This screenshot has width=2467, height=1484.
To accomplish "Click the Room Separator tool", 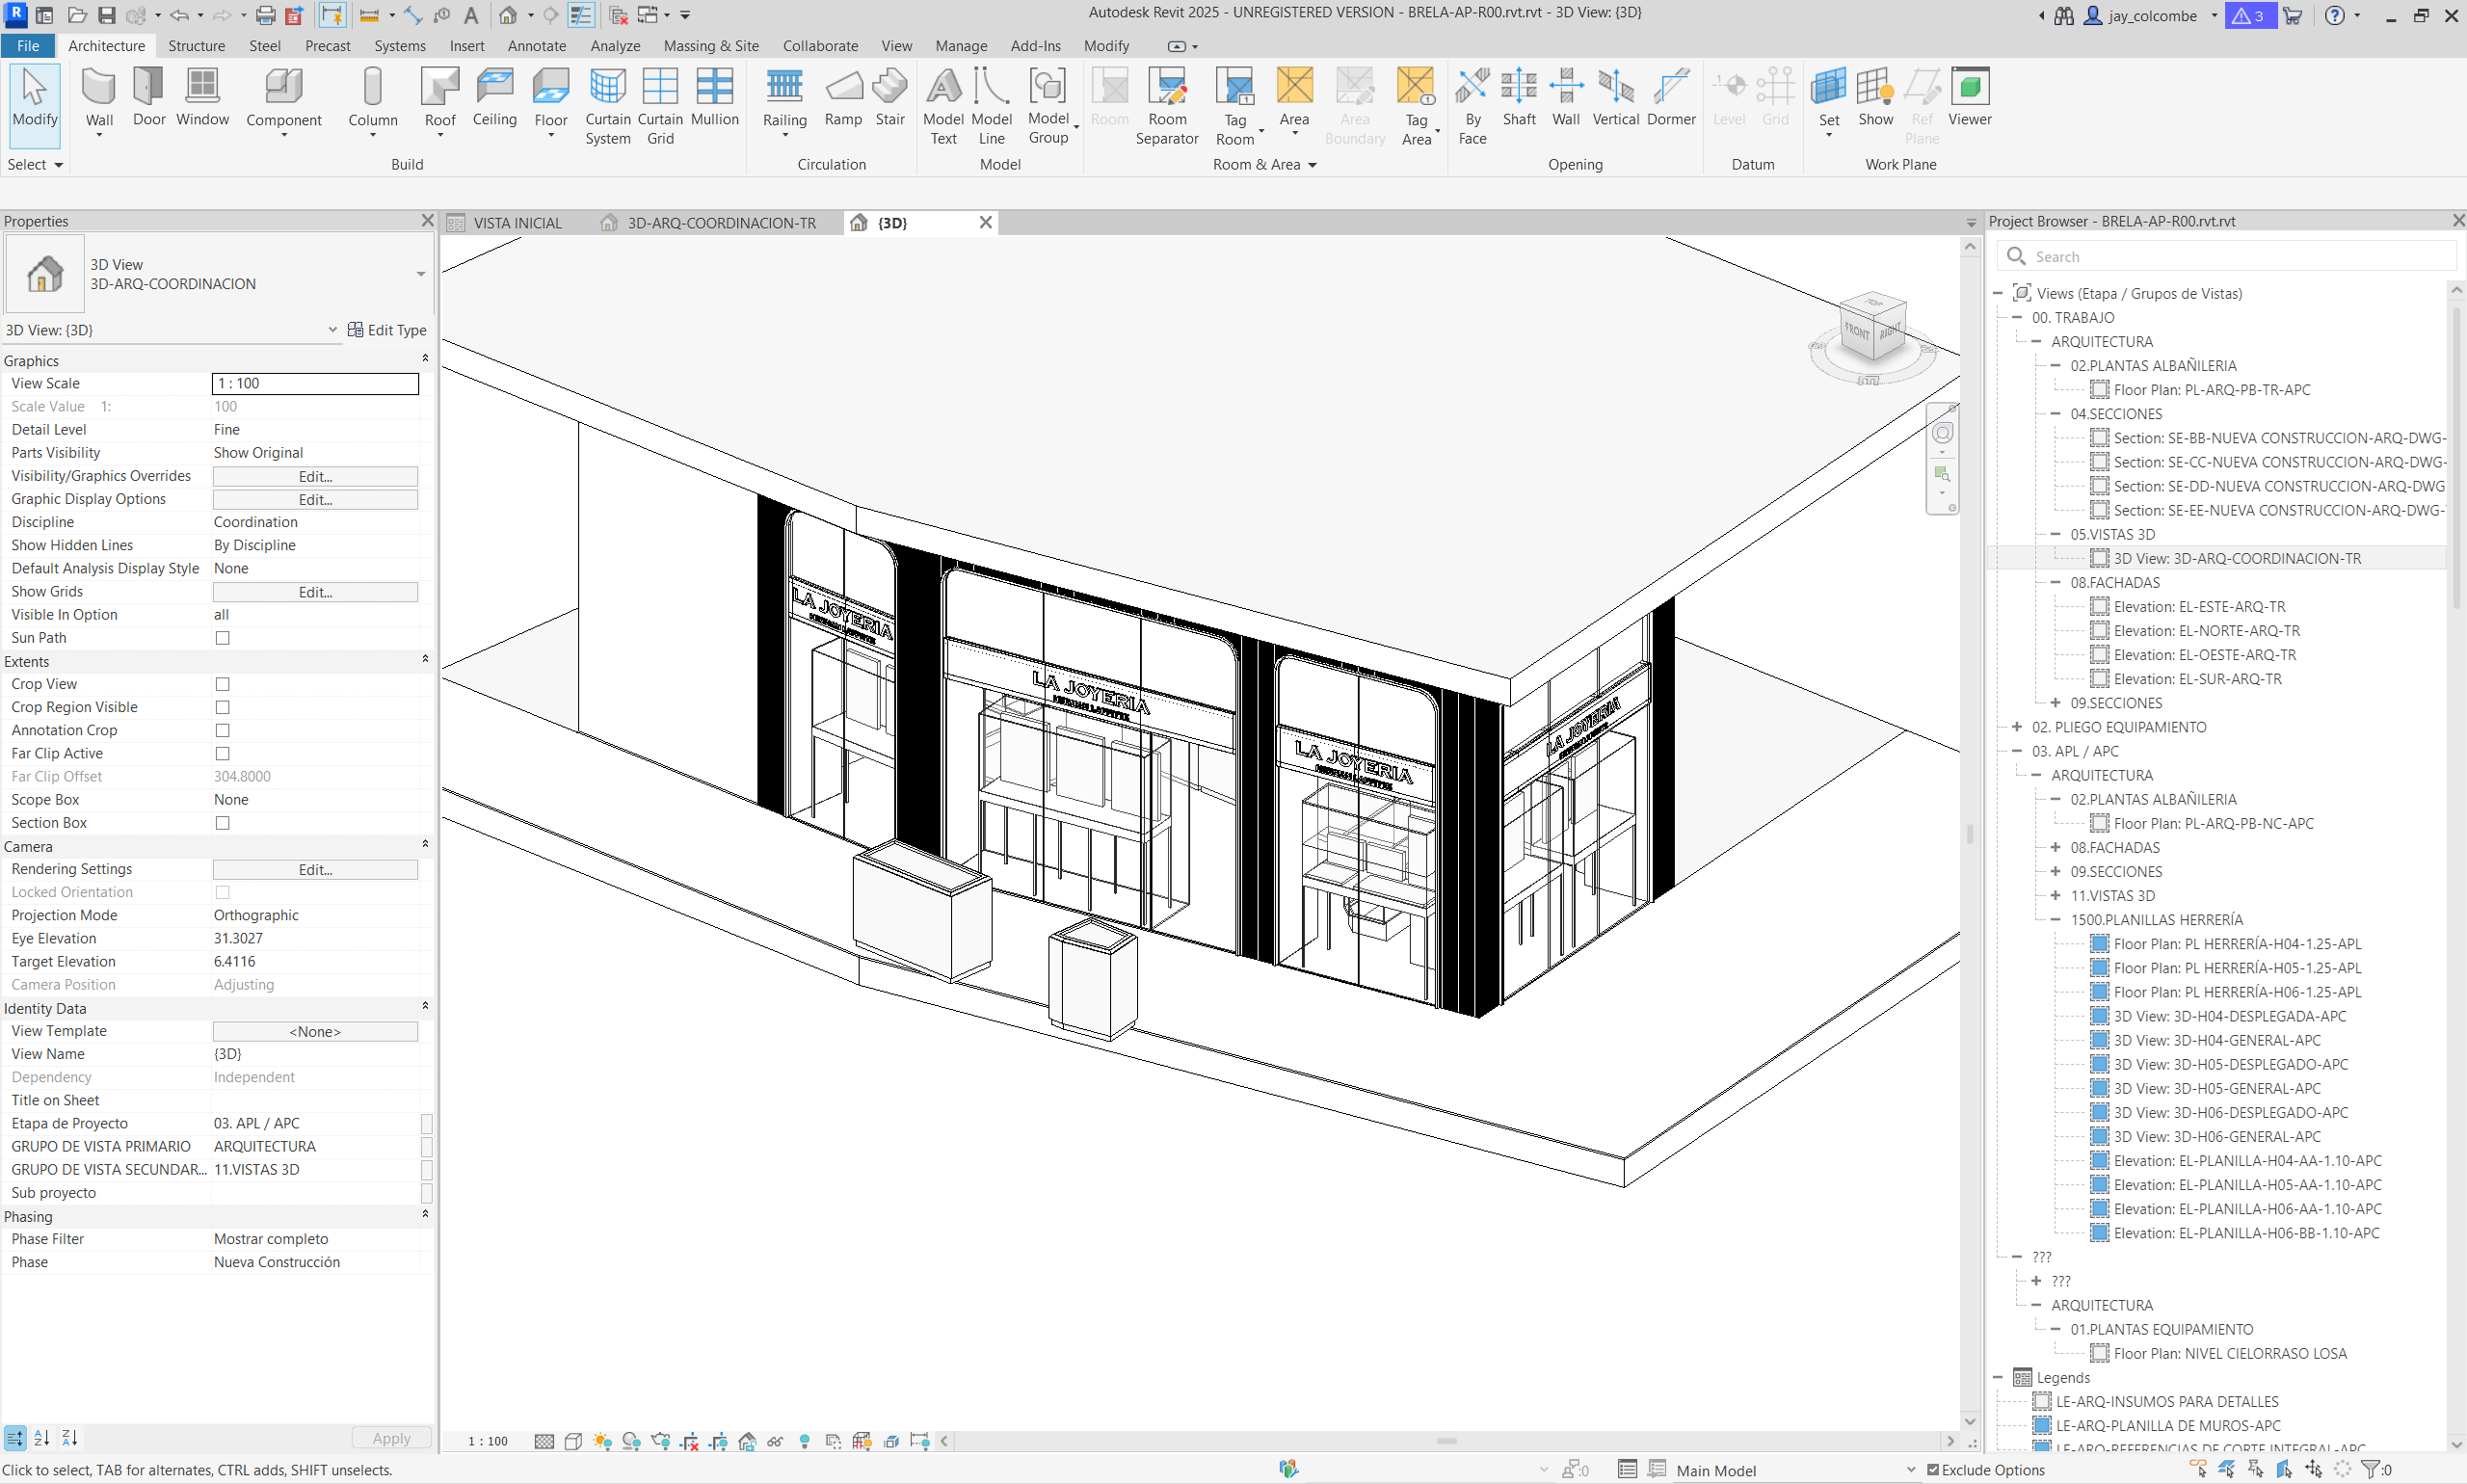I will (x=1166, y=88).
